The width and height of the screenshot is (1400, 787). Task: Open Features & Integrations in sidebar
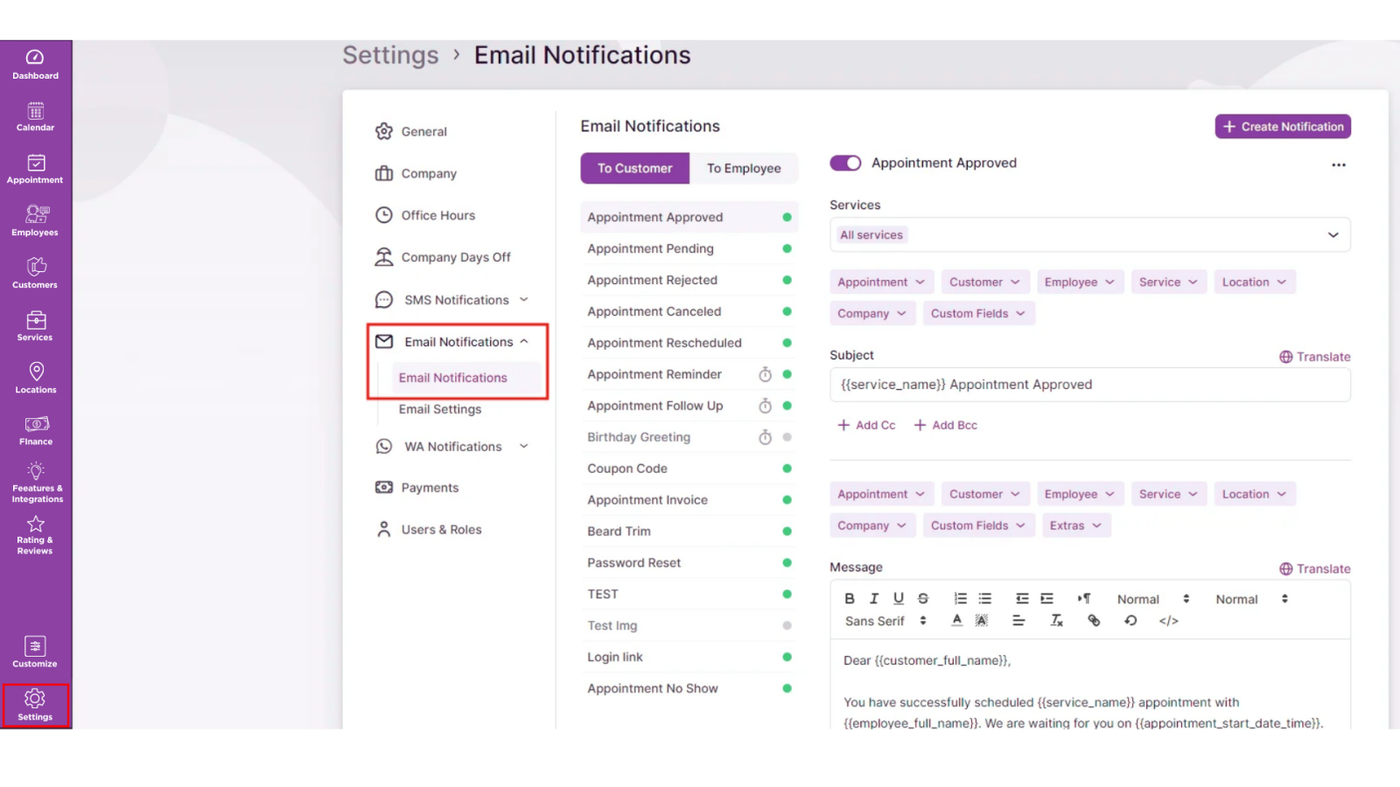click(36, 483)
